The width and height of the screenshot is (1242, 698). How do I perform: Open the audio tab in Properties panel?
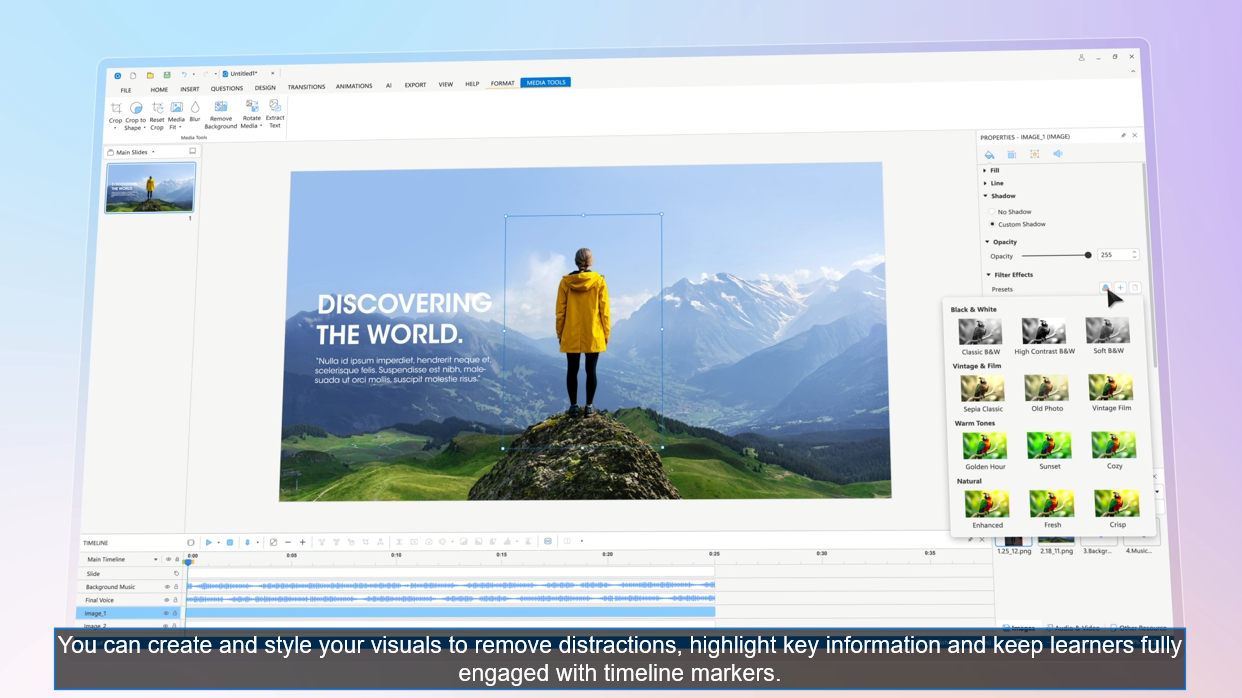pyautogui.click(x=1058, y=154)
